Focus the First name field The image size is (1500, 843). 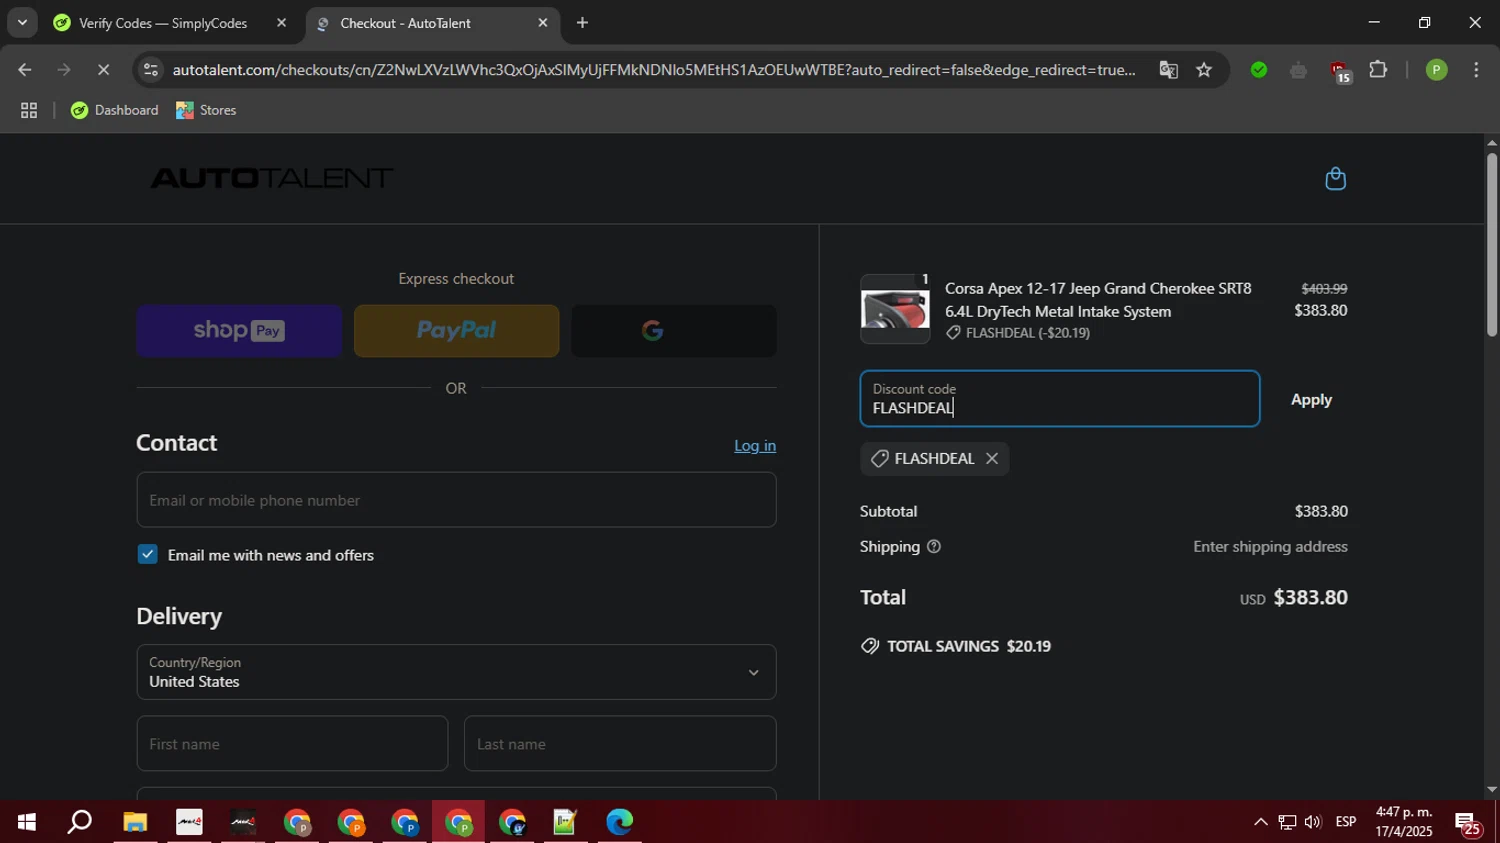[292, 743]
